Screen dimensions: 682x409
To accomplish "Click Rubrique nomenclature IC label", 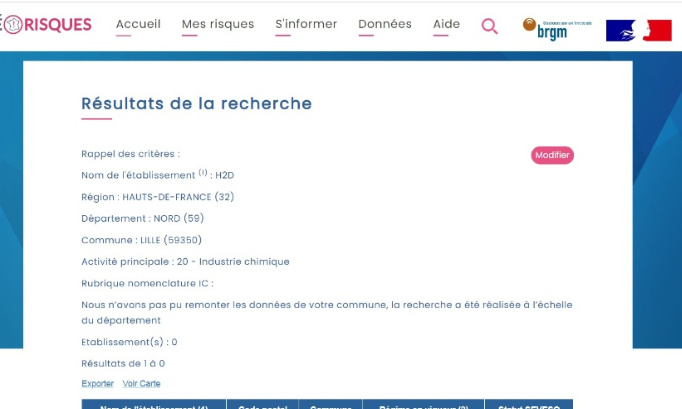I will (147, 284).
